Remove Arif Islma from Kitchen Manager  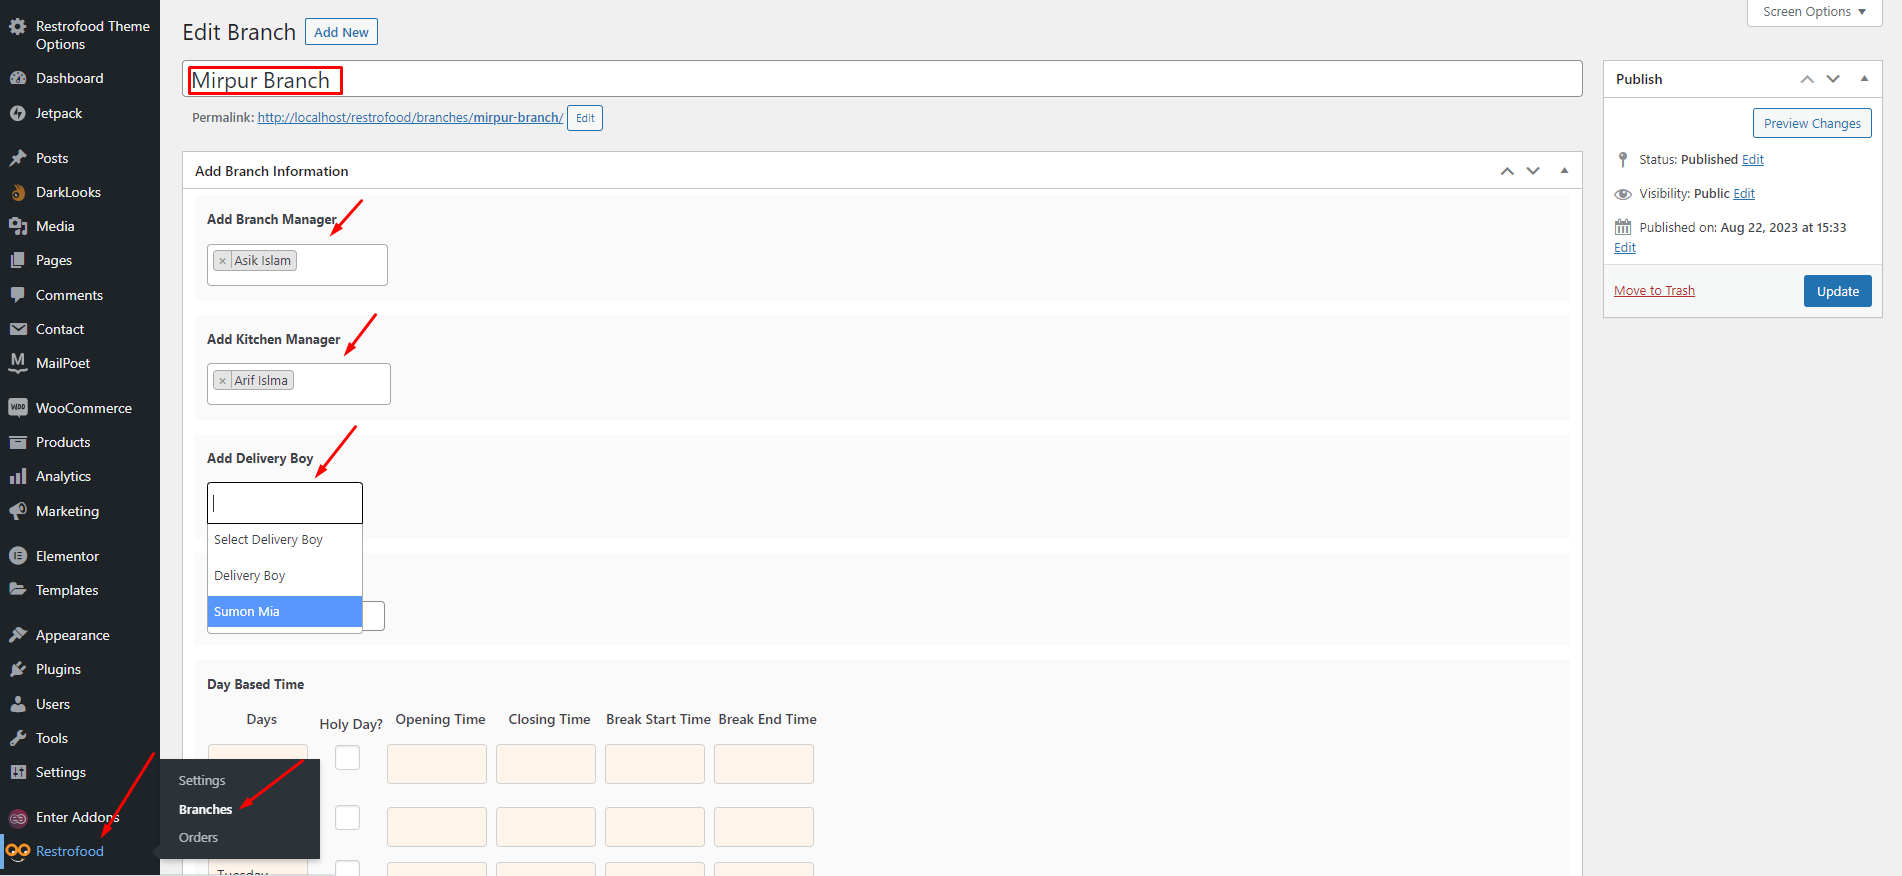[x=223, y=381]
